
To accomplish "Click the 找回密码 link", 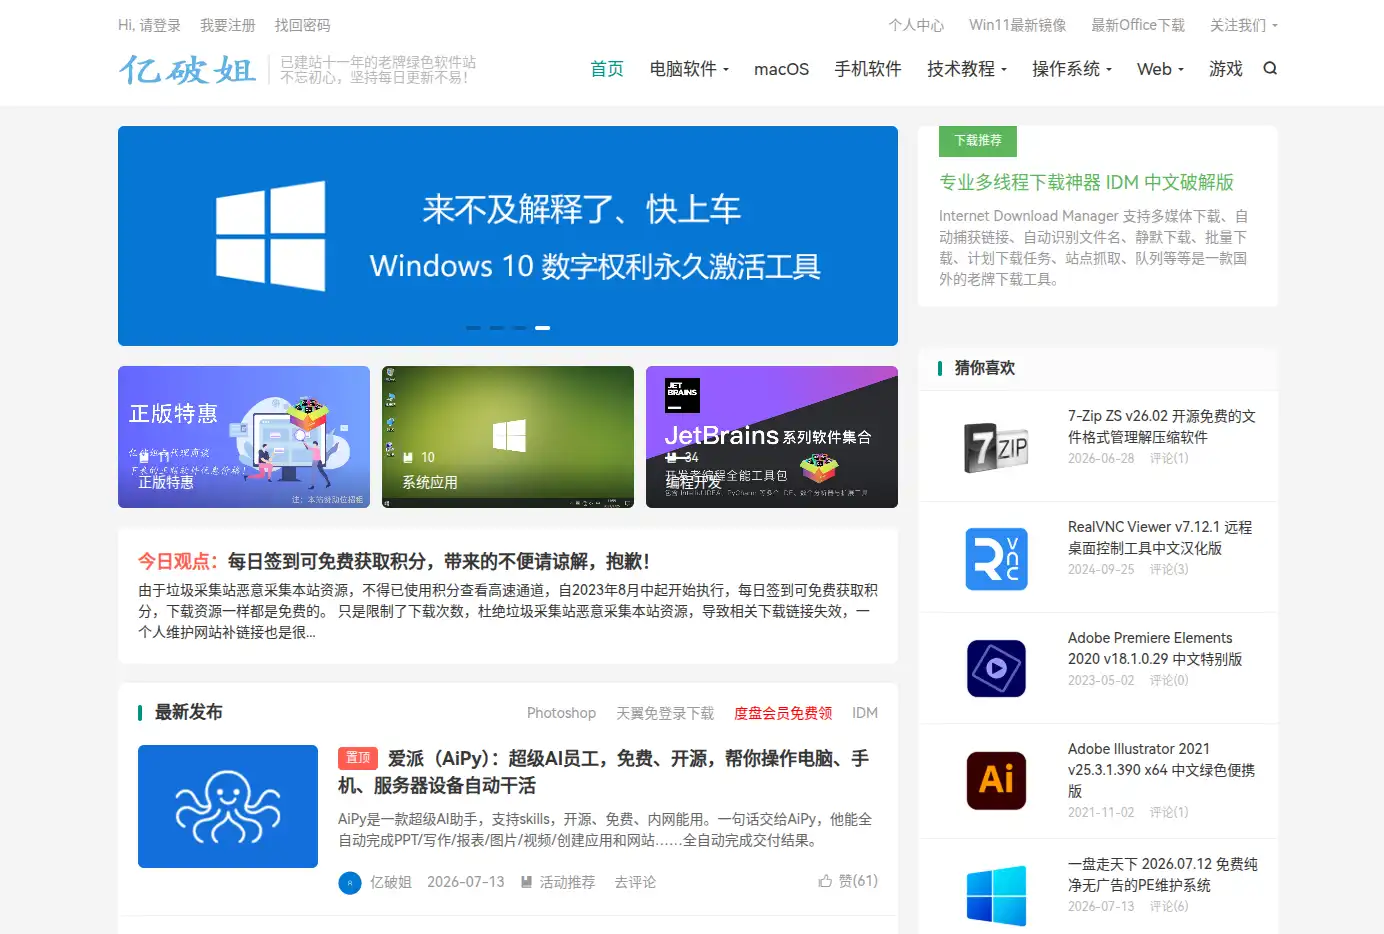I will [x=302, y=25].
